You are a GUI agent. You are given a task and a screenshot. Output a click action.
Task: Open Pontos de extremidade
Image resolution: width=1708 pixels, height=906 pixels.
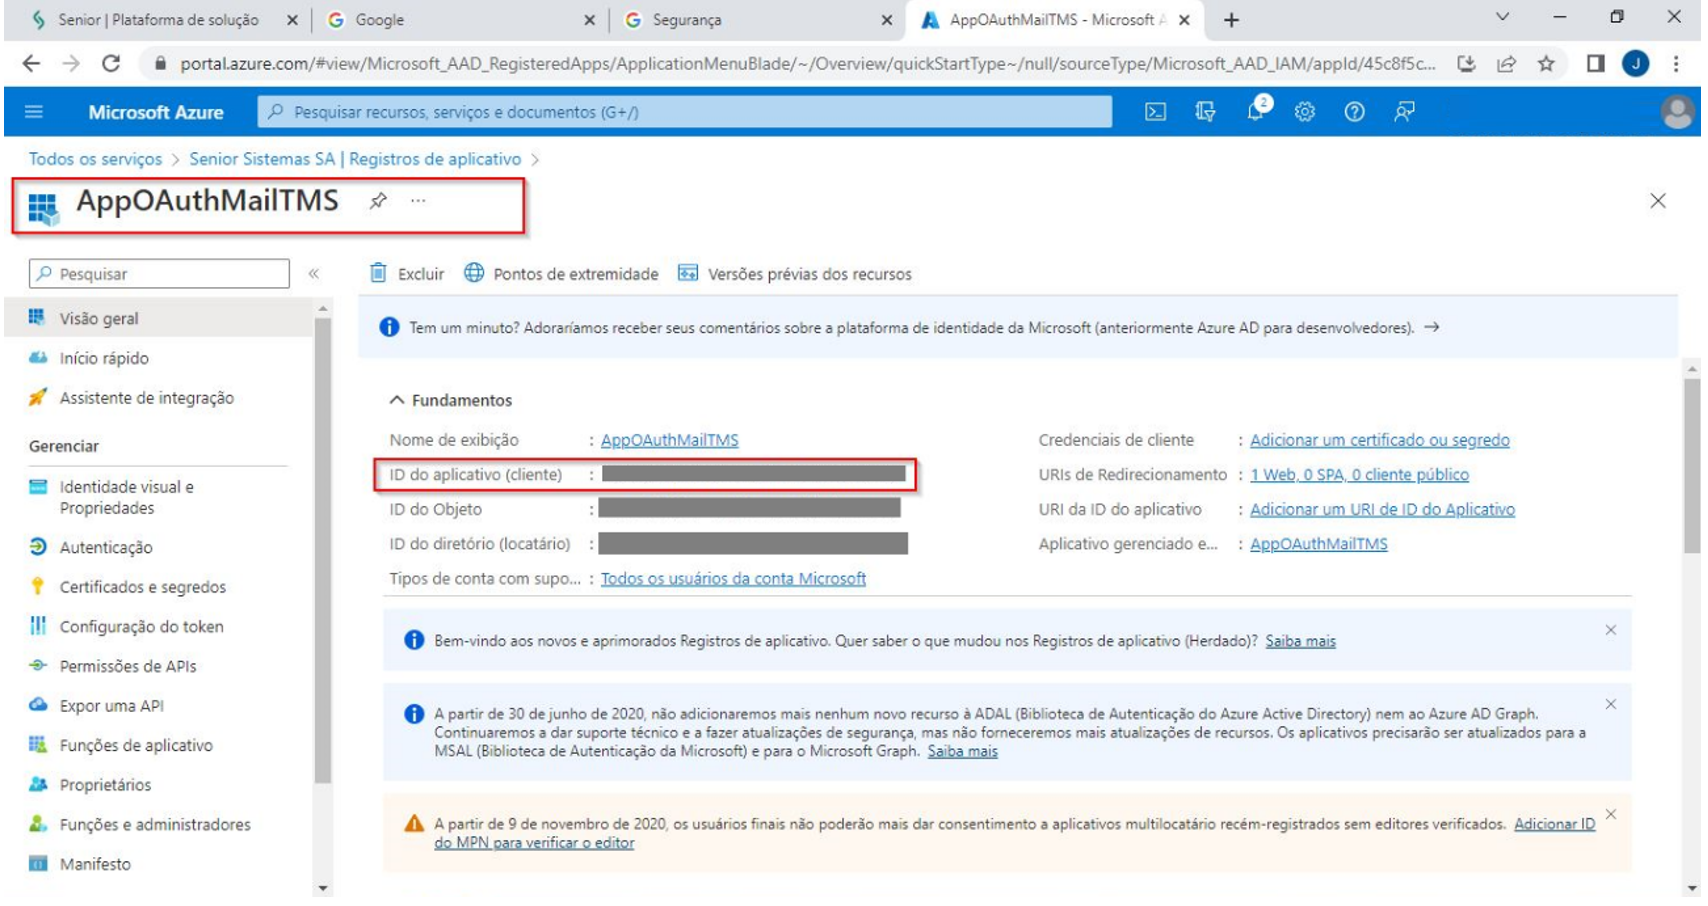click(561, 274)
